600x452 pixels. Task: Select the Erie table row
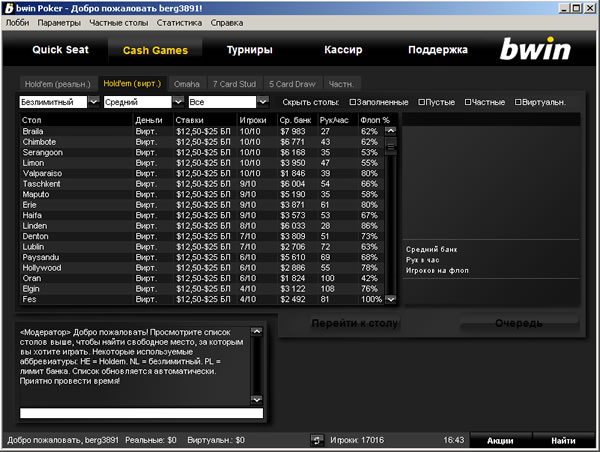coord(202,205)
